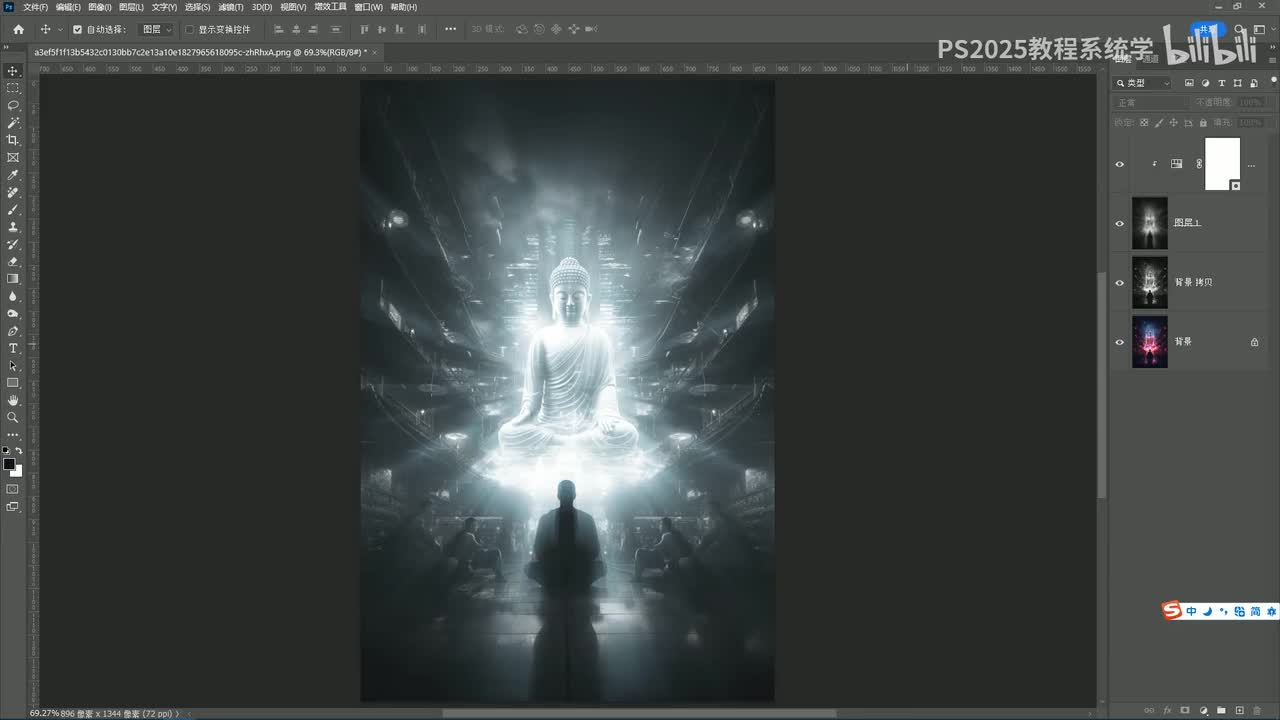Open the edit toolbar three-dots menu
This screenshot has height=720, width=1280.
point(13,435)
